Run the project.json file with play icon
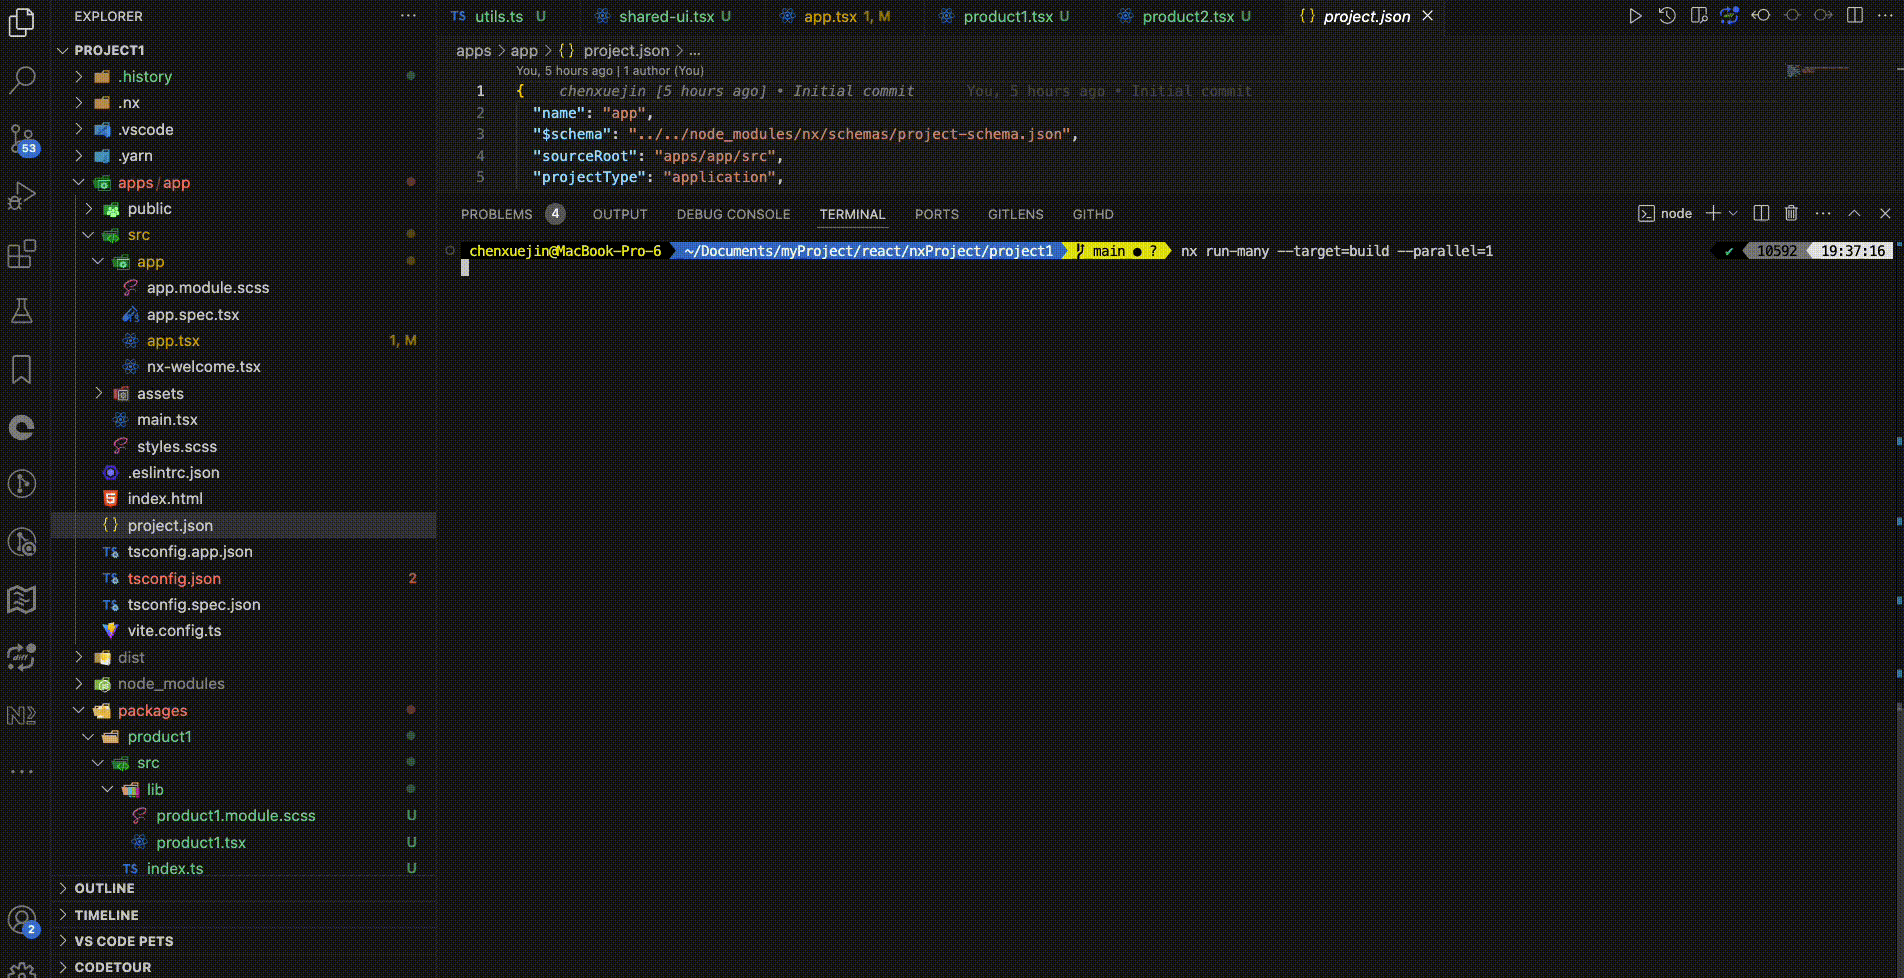The width and height of the screenshot is (1904, 978). click(x=1635, y=16)
